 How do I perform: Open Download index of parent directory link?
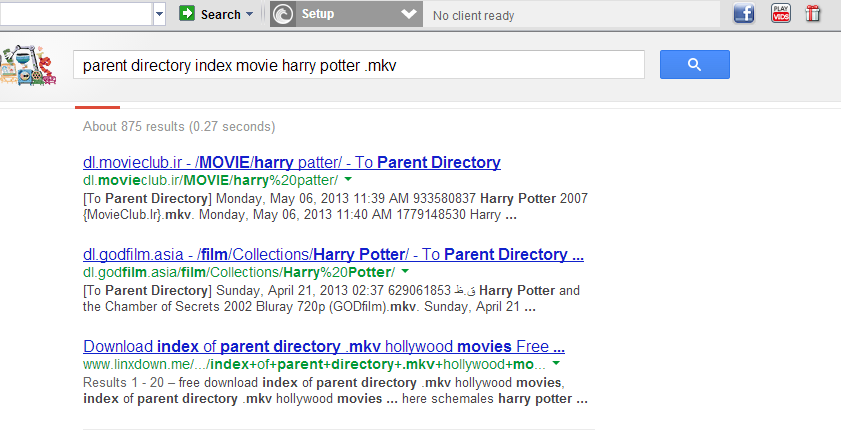(x=324, y=346)
